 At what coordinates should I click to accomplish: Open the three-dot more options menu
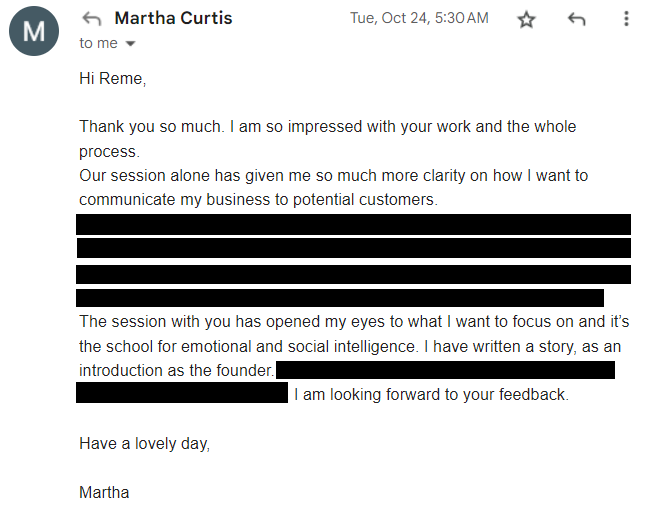tap(626, 19)
